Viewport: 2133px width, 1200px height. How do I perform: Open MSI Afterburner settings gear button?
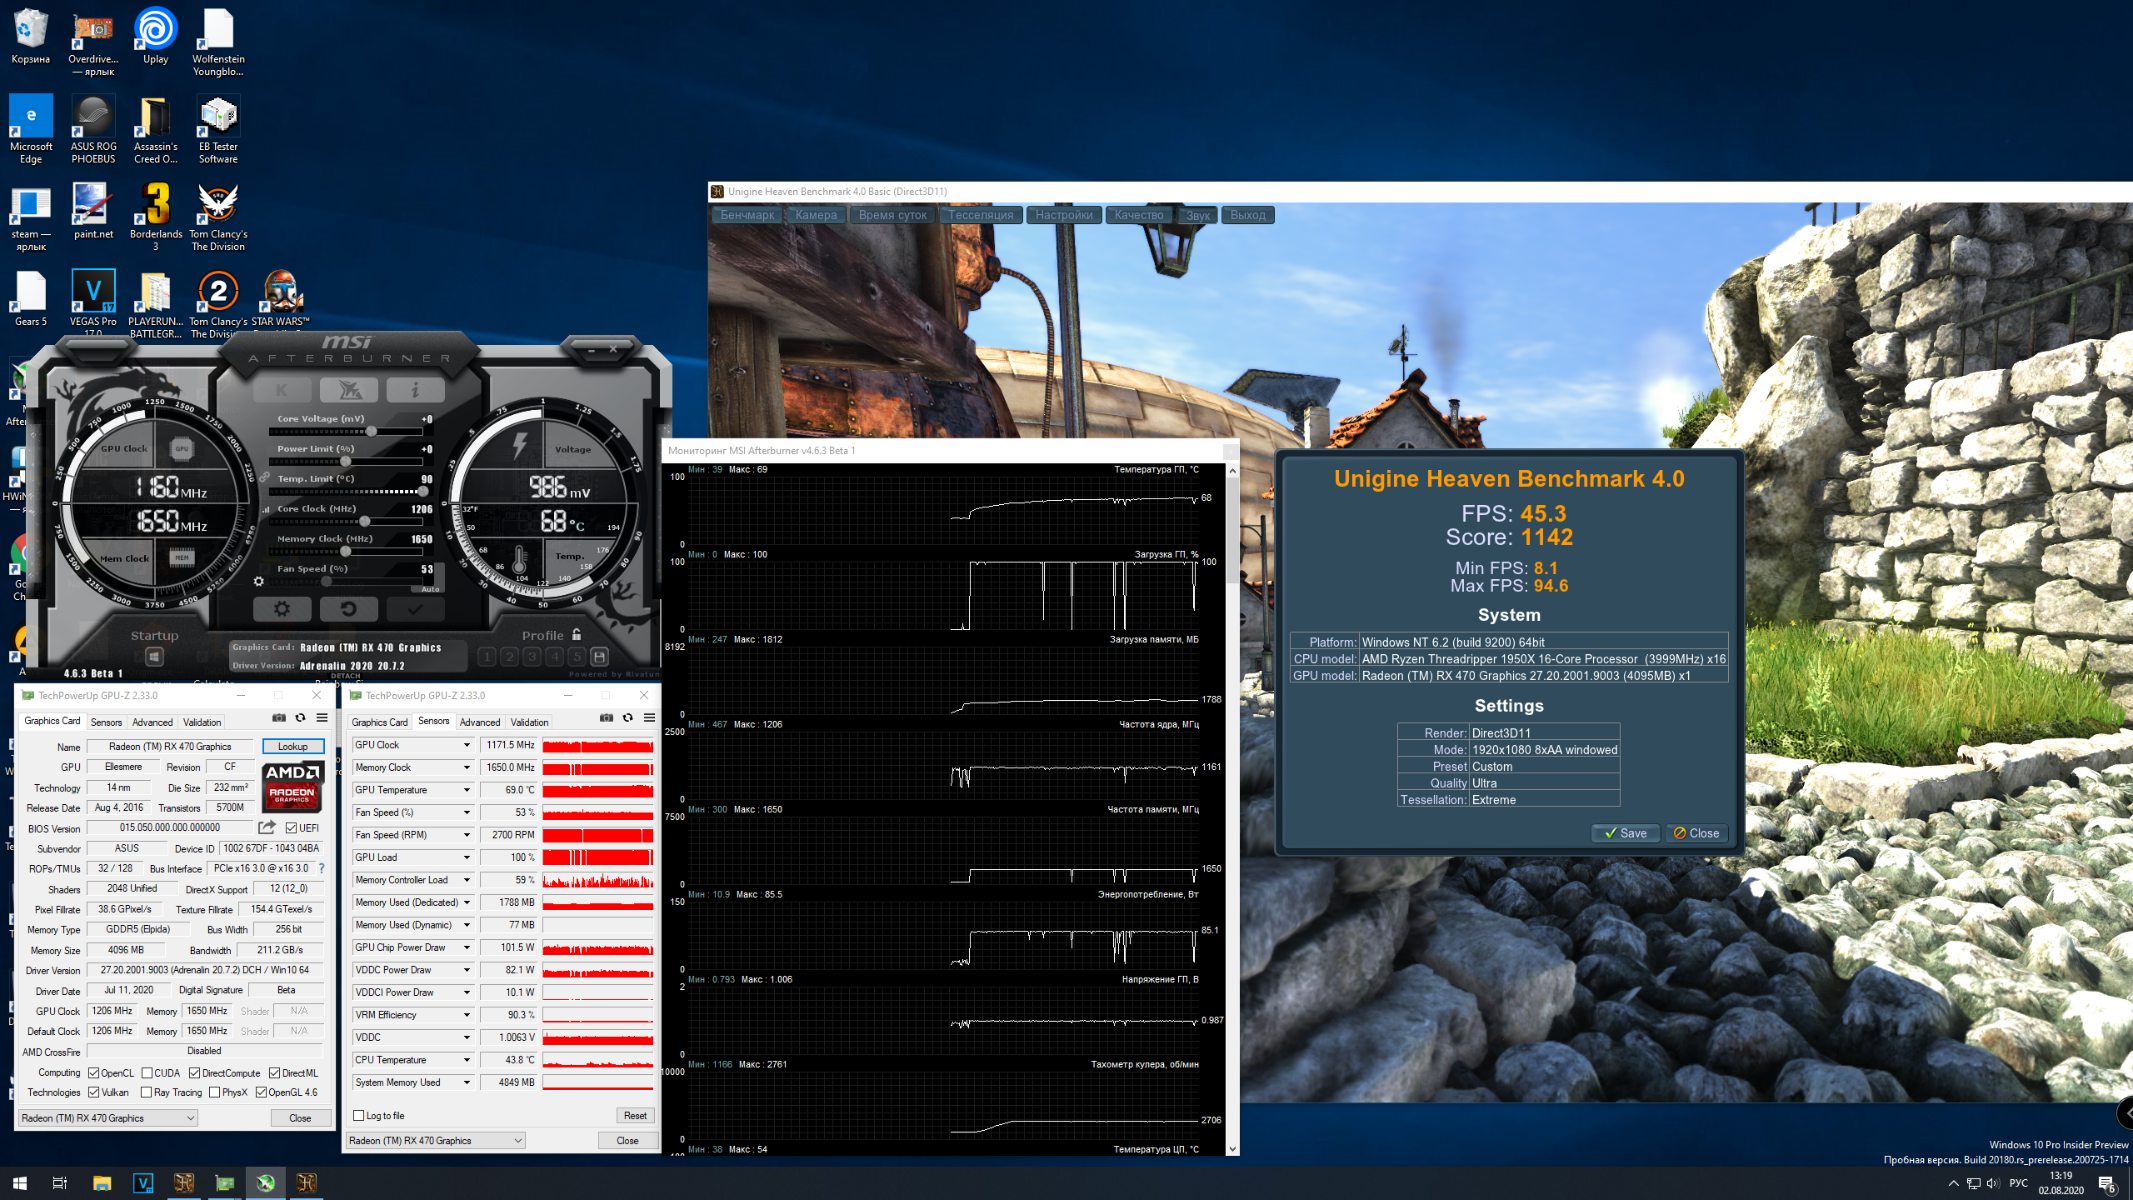pyautogui.click(x=282, y=608)
